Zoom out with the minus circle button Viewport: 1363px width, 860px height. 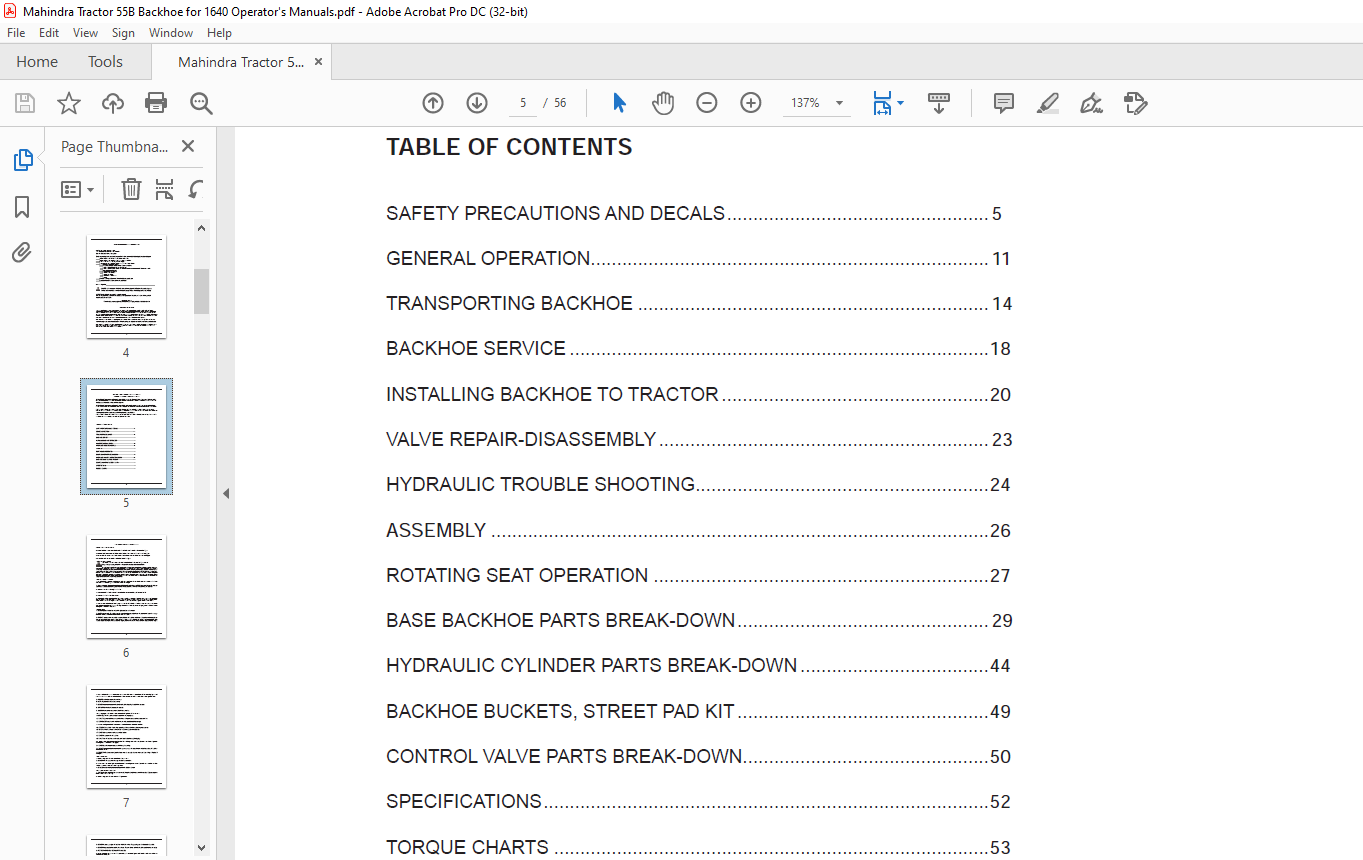pyautogui.click(x=707, y=103)
